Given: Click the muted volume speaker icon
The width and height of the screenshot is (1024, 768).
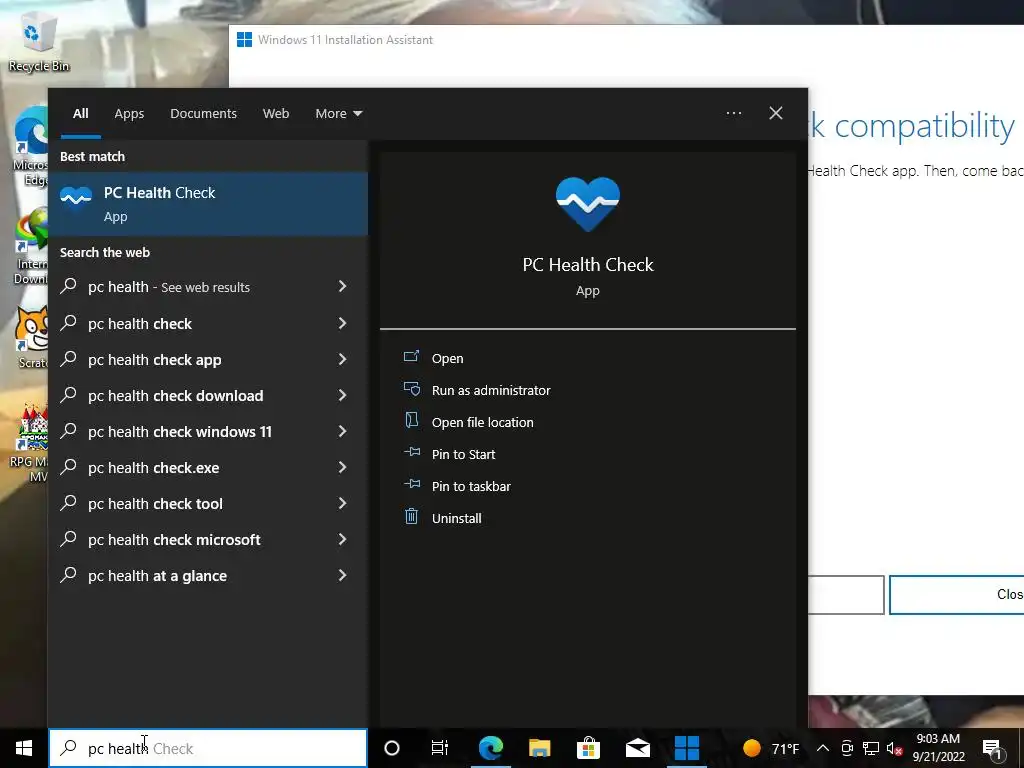Looking at the screenshot, I should coord(894,748).
